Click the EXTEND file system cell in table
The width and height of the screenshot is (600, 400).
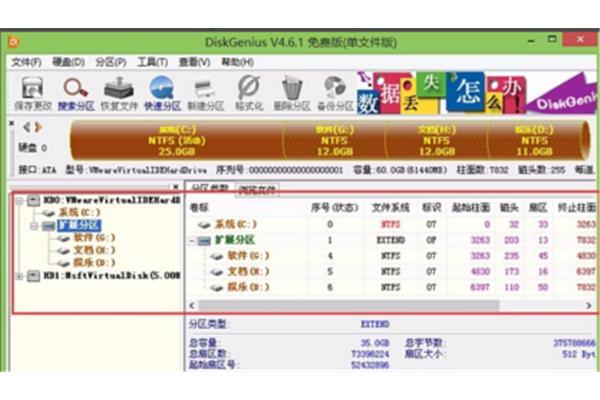tap(391, 240)
